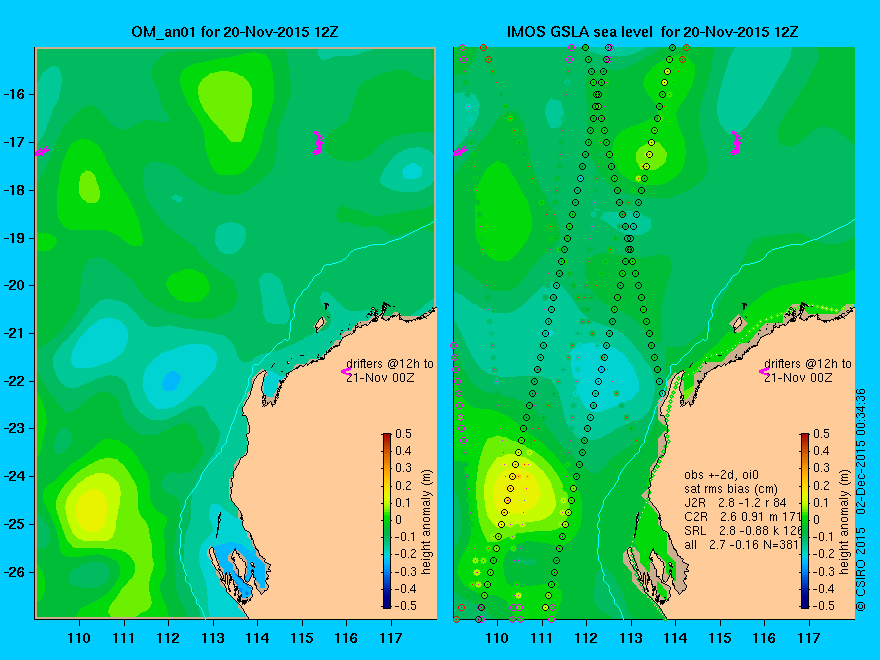Click the -21 latitude axis label
The image size is (880, 660).
(15, 333)
